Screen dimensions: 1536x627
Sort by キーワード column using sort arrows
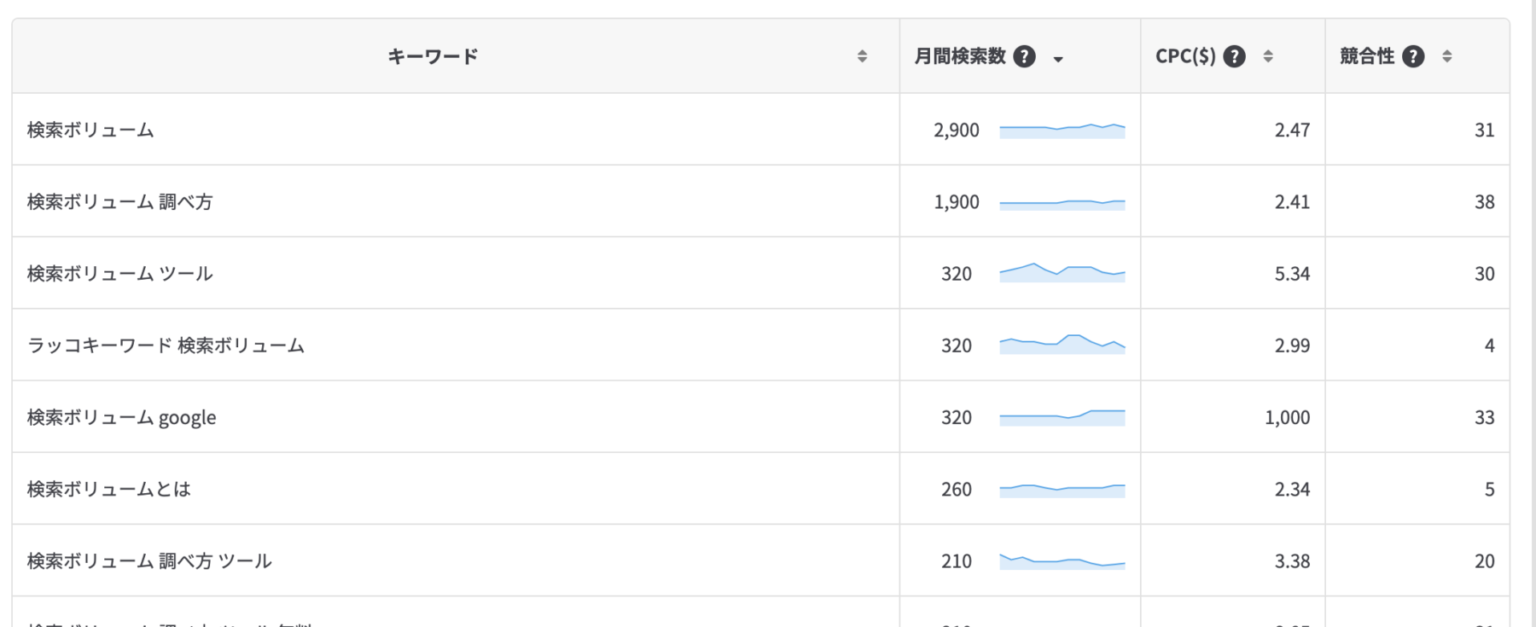862,57
